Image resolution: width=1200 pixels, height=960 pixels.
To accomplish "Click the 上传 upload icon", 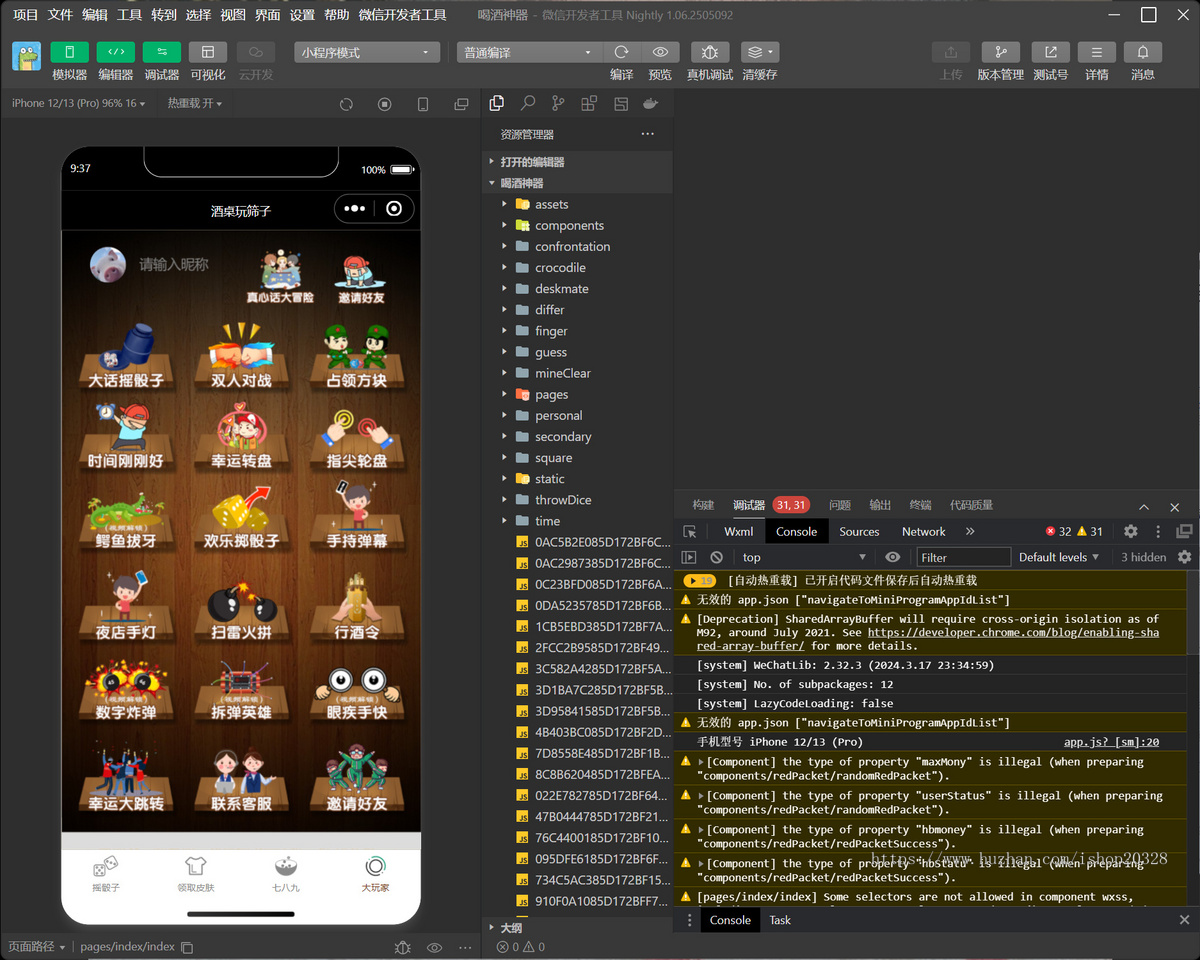I will coord(950,52).
